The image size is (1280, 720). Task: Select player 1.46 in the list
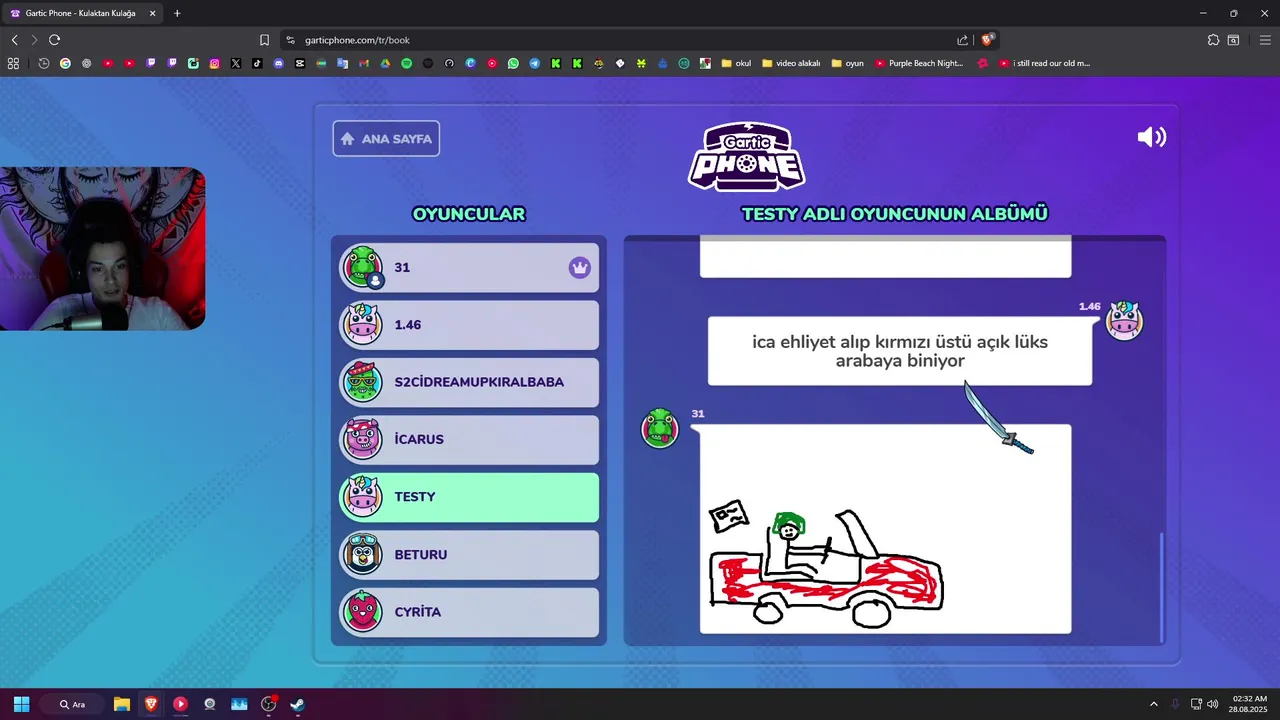(469, 325)
